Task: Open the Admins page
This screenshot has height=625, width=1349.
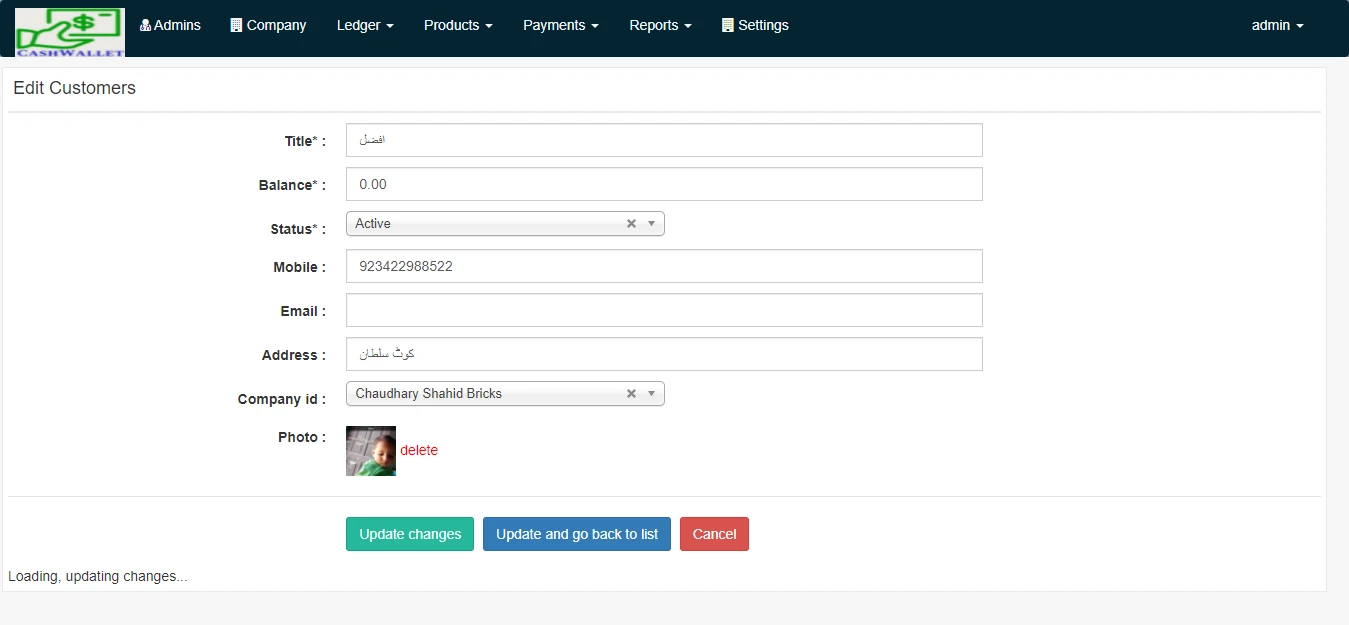Action: (170, 25)
